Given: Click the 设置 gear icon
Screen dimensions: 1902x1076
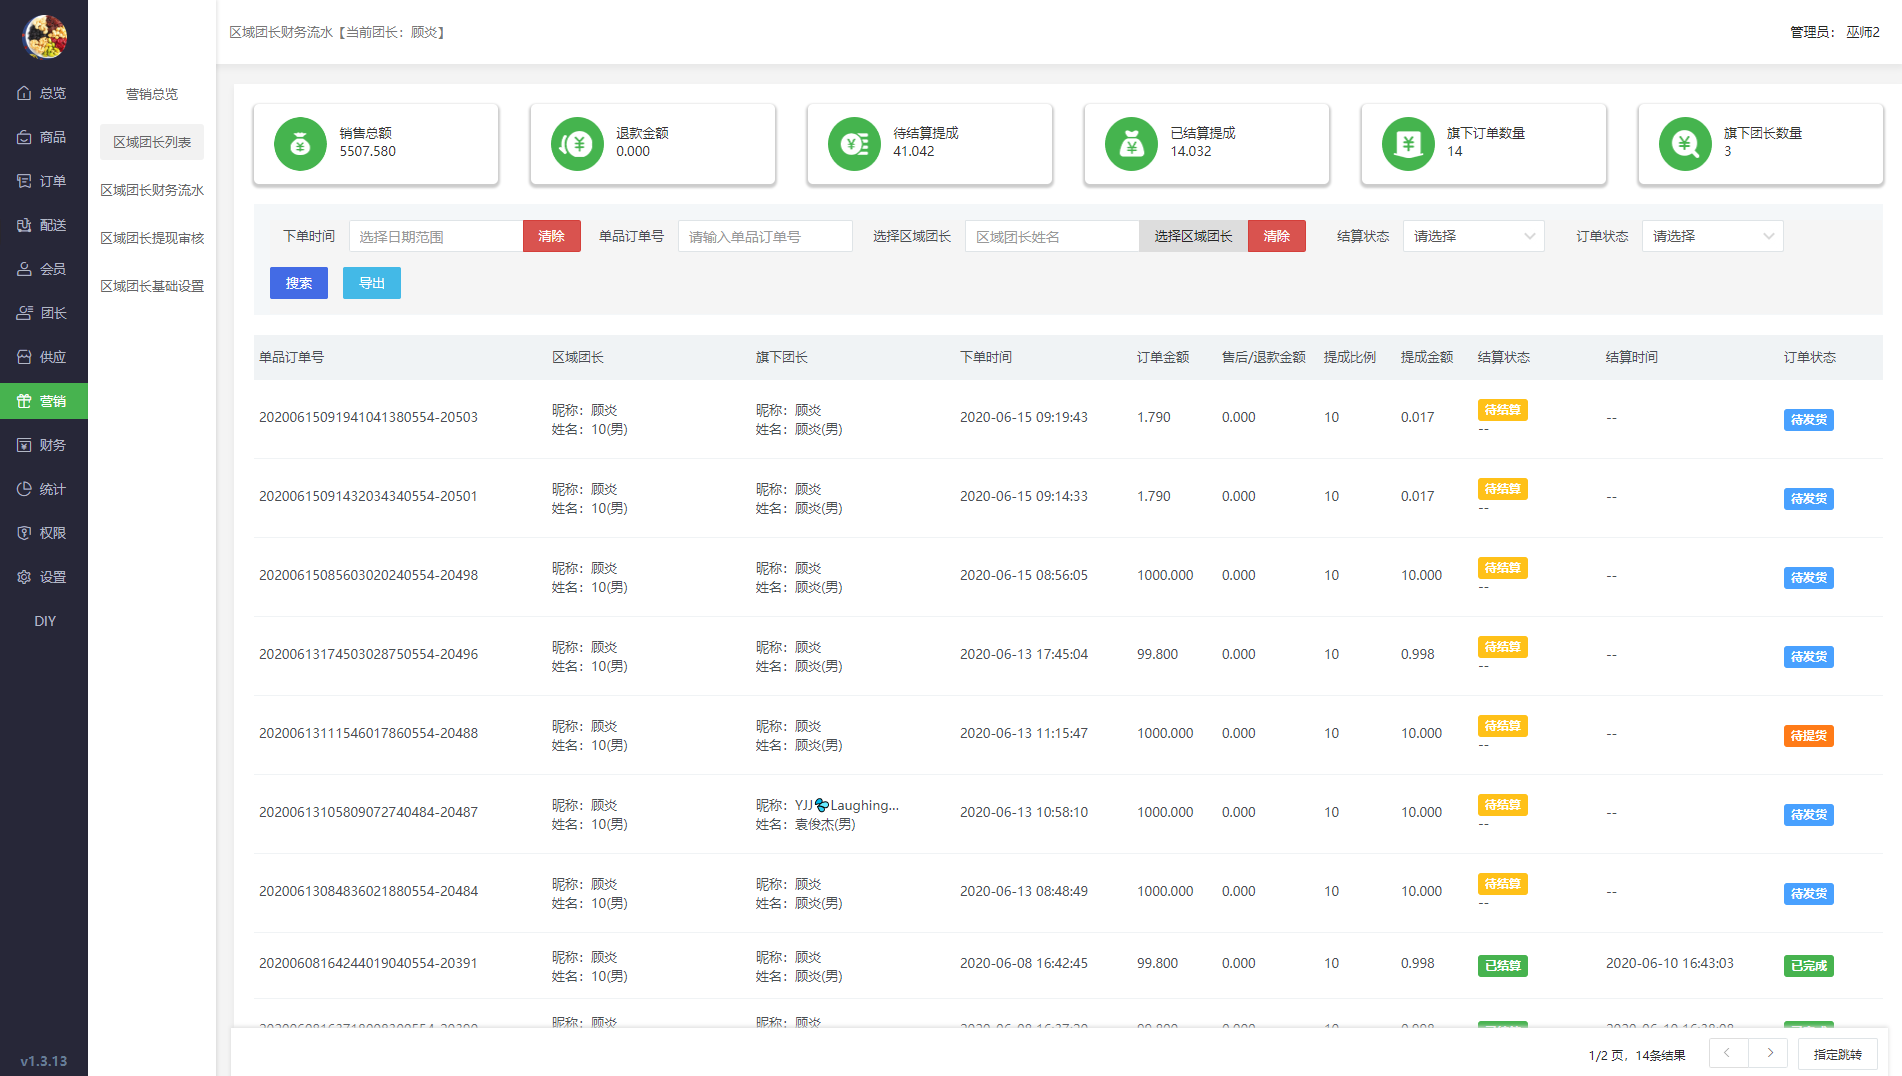Looking at the screenshot, I should 24,577.
